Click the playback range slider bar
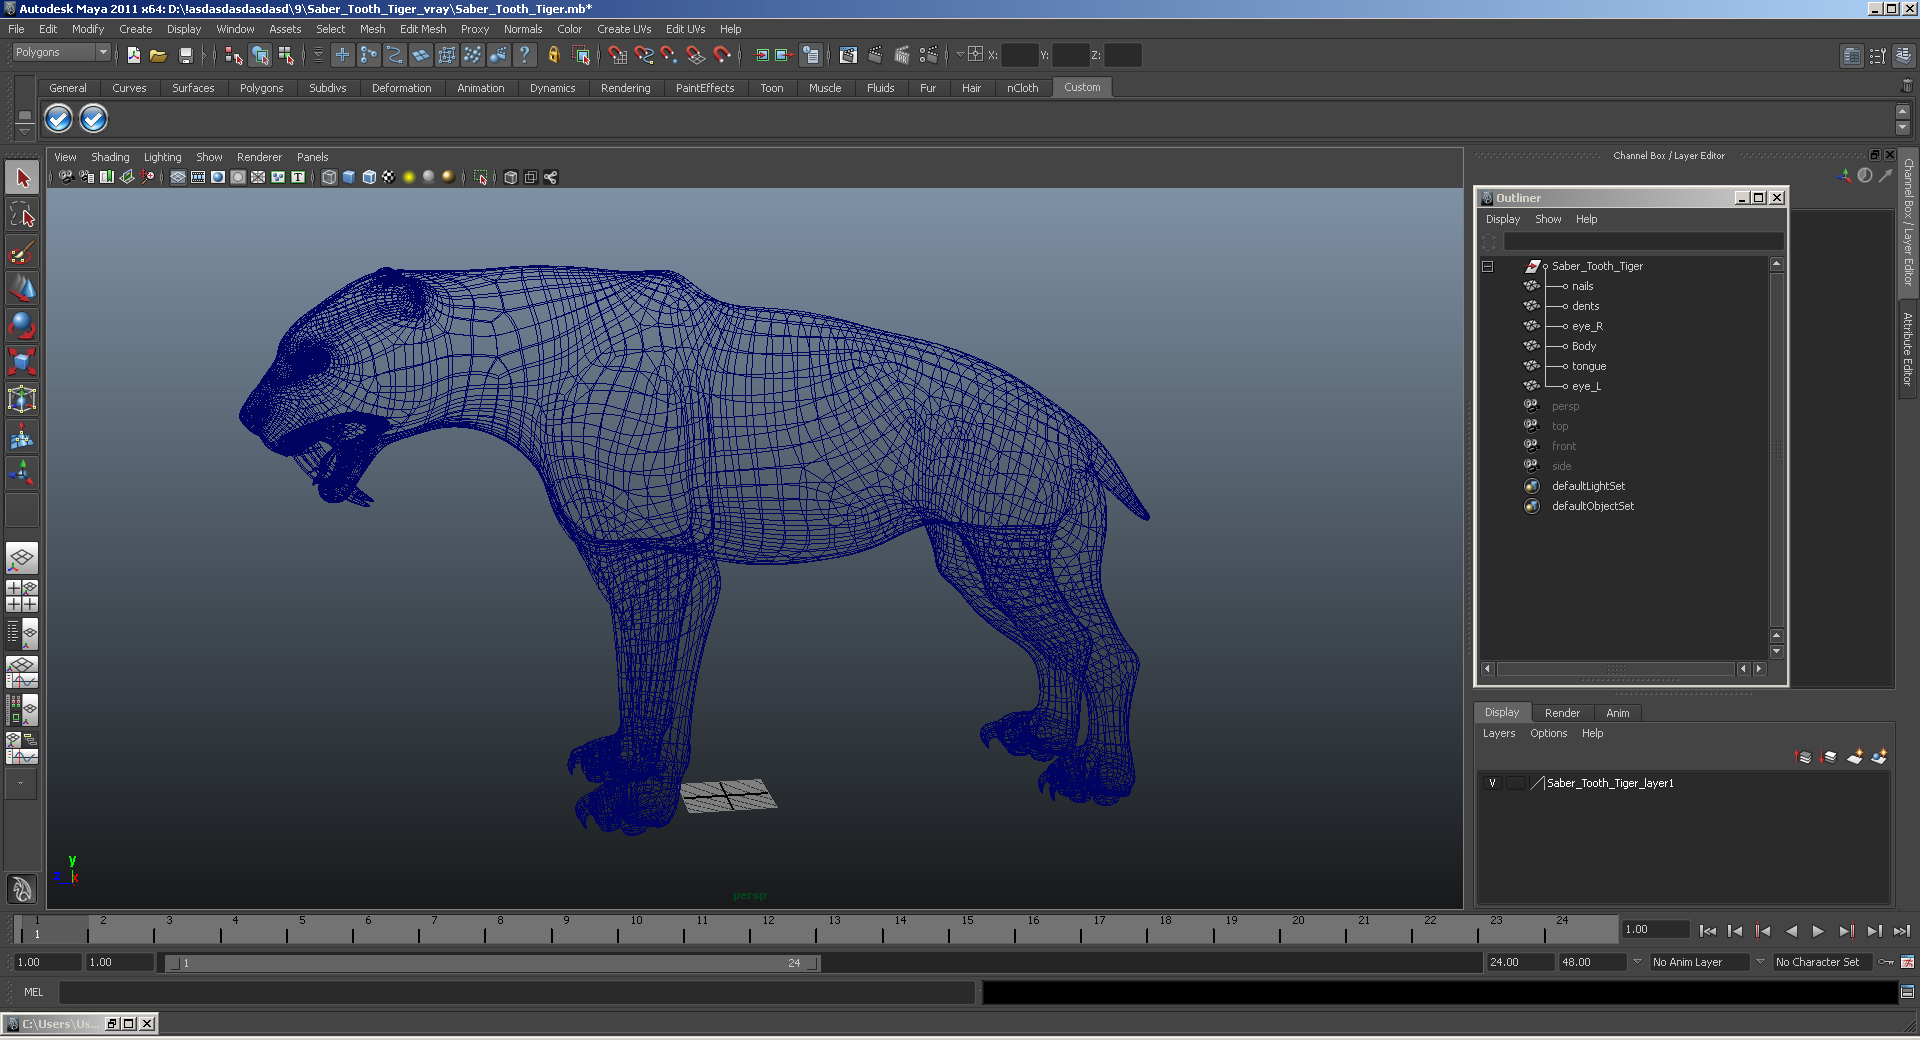 click(x=492, y=963)
